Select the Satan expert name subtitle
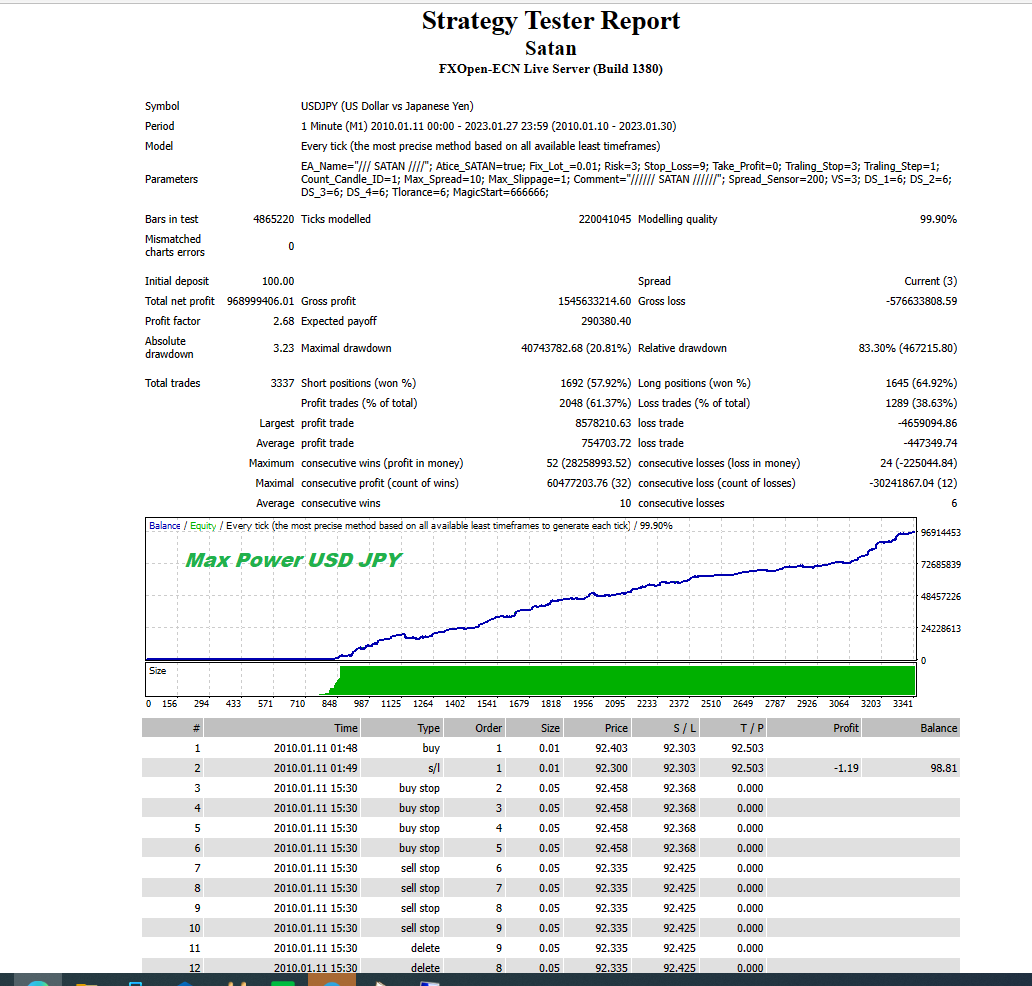Screen dimensions: 1032x986 point(551,49)
